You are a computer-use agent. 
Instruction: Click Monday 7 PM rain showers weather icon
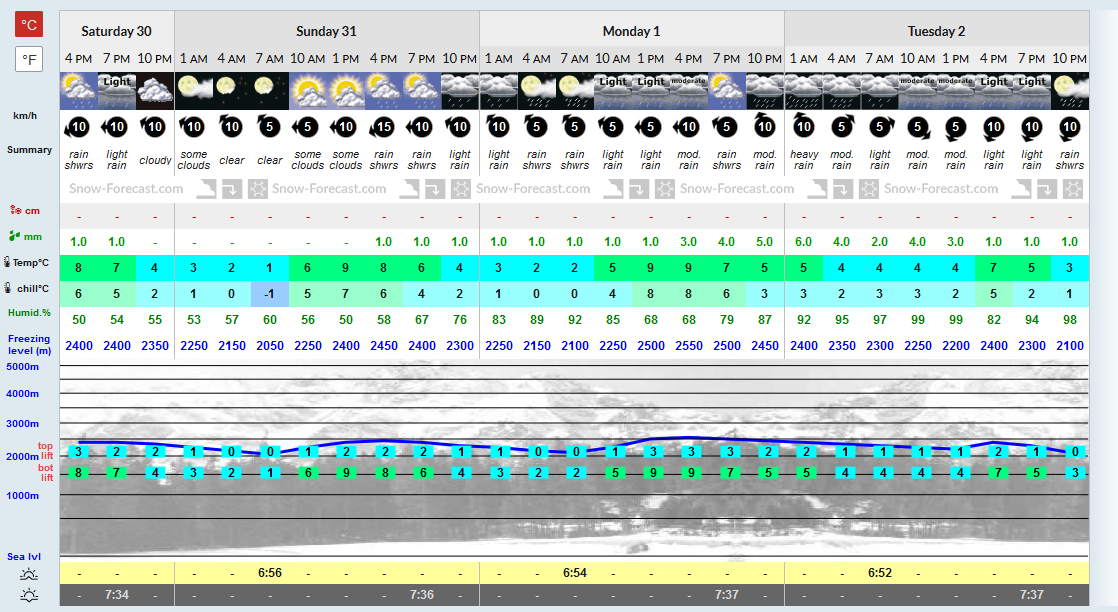coord(727,91)
